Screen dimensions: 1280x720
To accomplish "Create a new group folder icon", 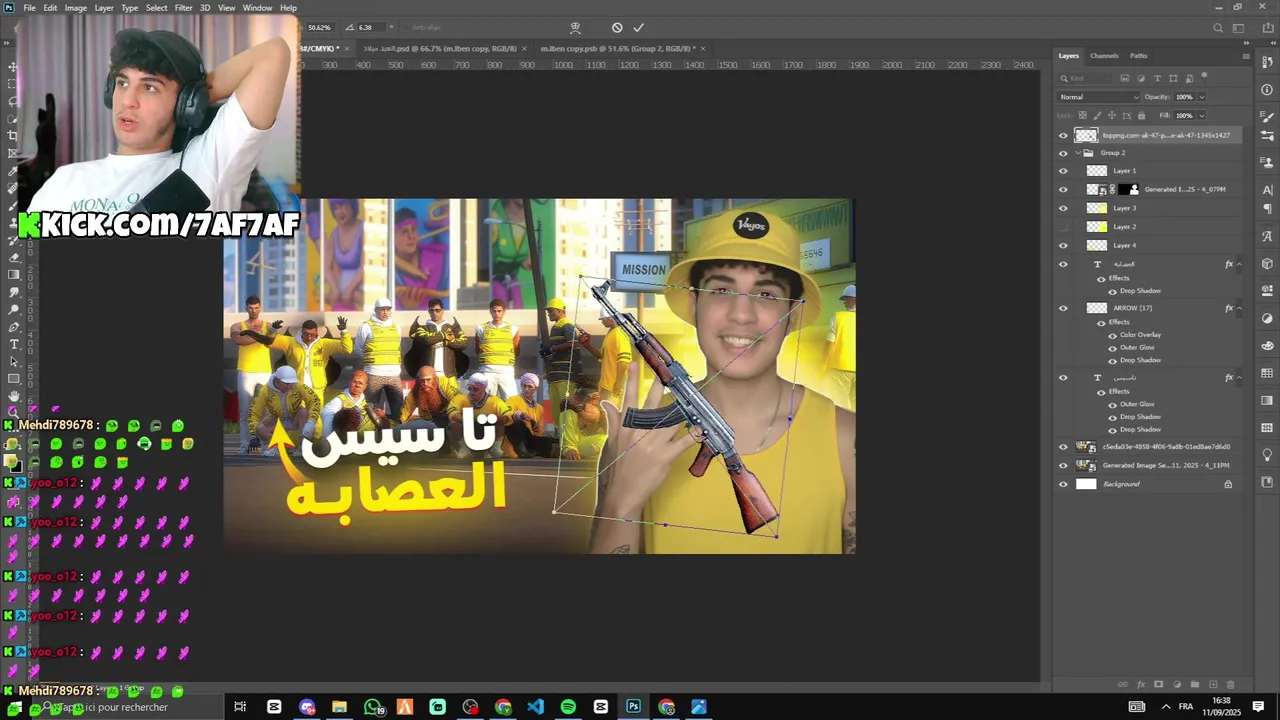I will 1195,685.
